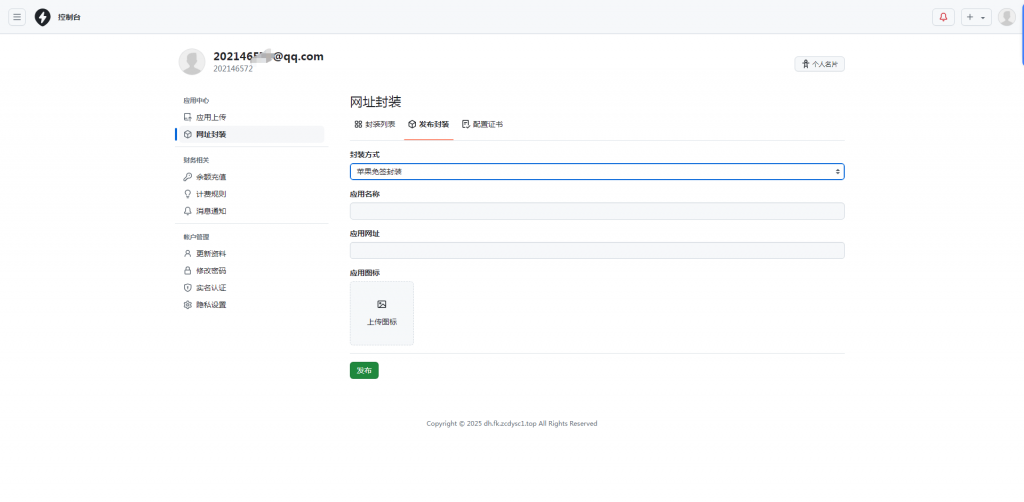Focus the 应用网址 input field
Viewport: 1024px width, 502px height.
coord(597,251)
